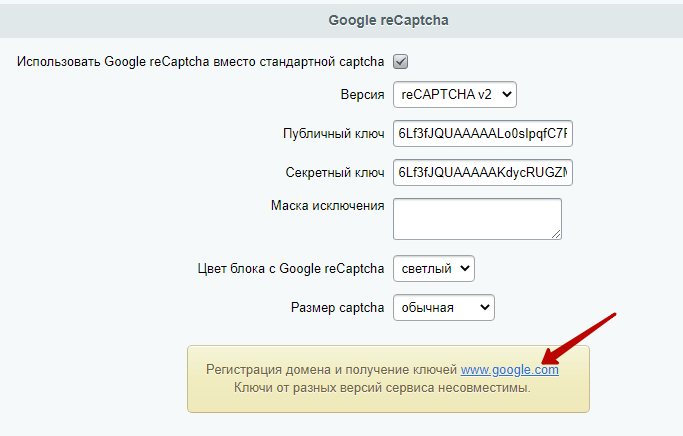Open the Версия dropdown
Image resolution: width=683 pixels, height=436 pixels.
point(455,95)
